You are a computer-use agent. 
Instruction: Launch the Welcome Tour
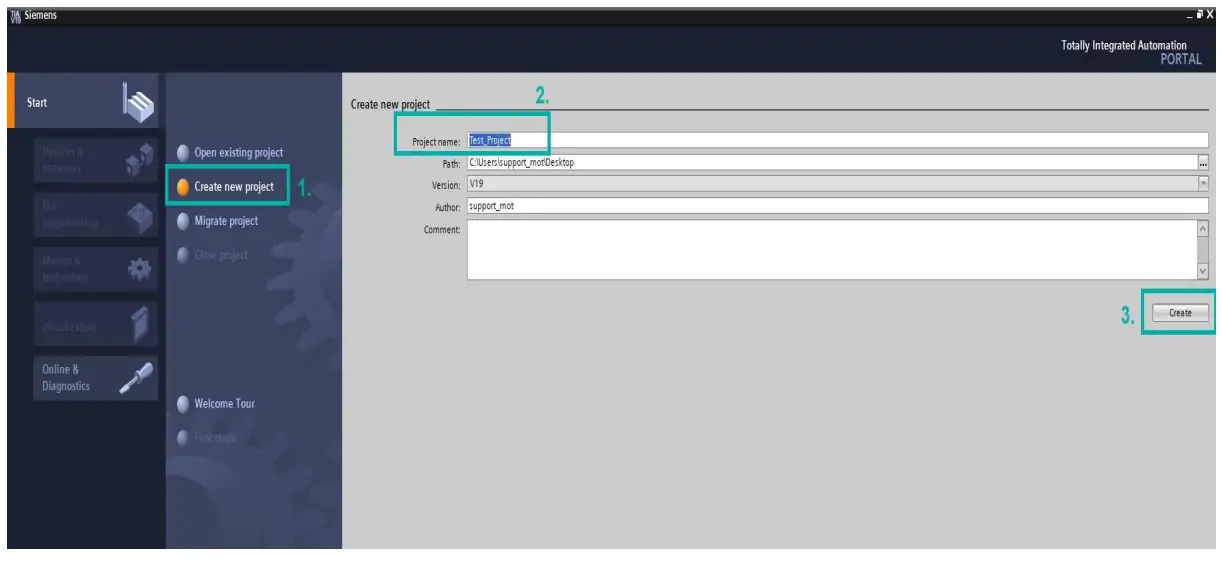point(225,404)
